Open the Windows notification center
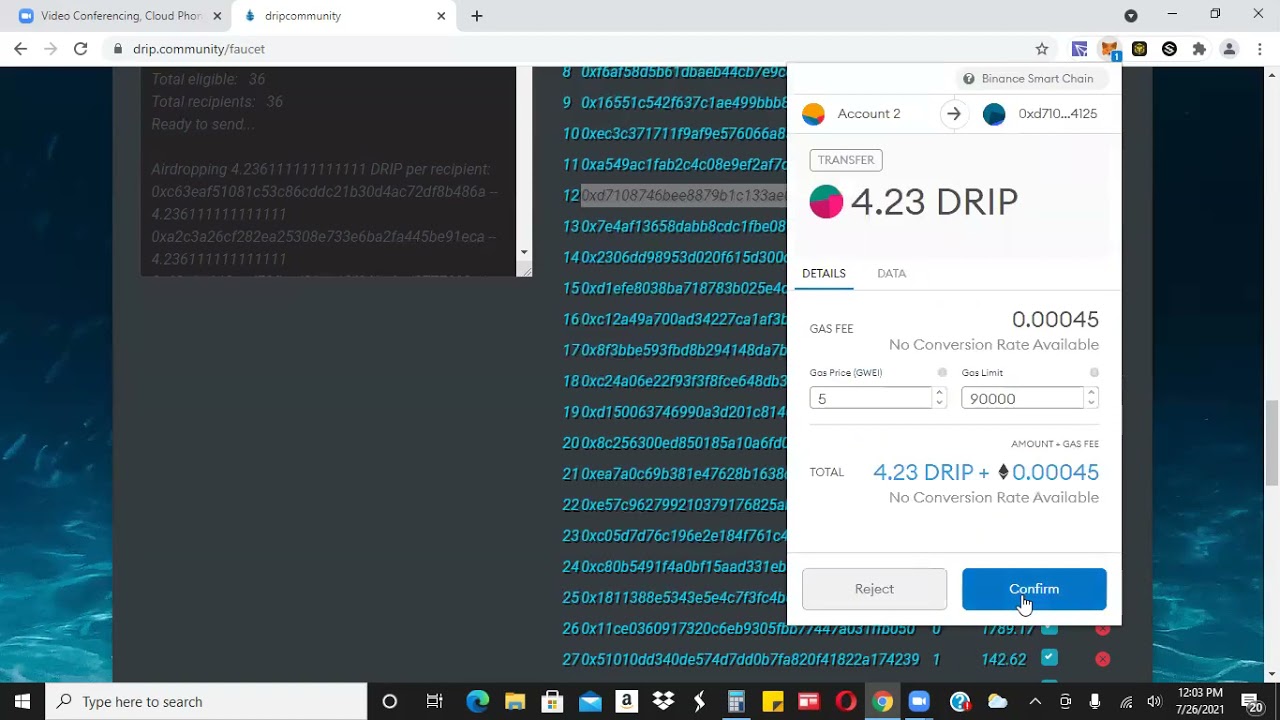 pyautogui.click(x=1252, y=702)
